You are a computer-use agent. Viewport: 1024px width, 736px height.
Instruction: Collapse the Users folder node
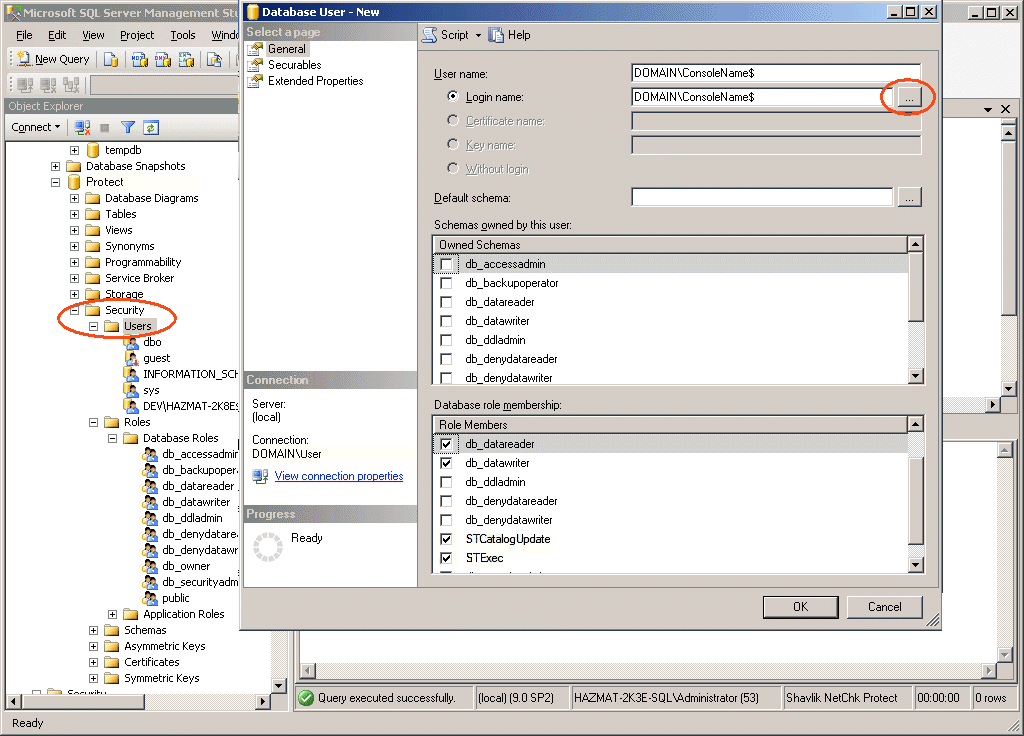coord(93,326)
